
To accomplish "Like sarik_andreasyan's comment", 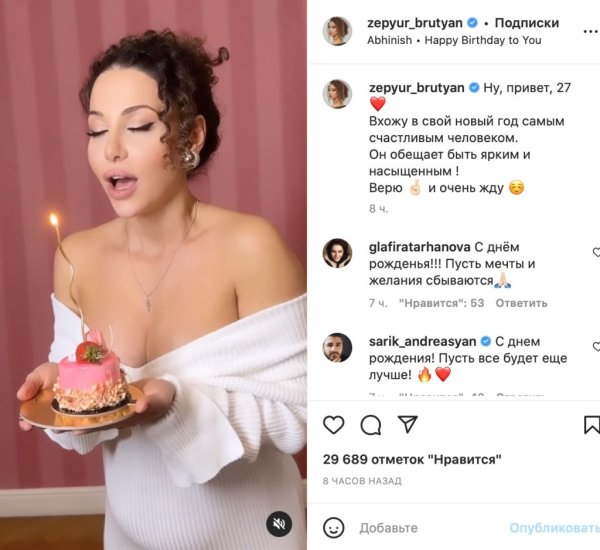I will (596, 346).
